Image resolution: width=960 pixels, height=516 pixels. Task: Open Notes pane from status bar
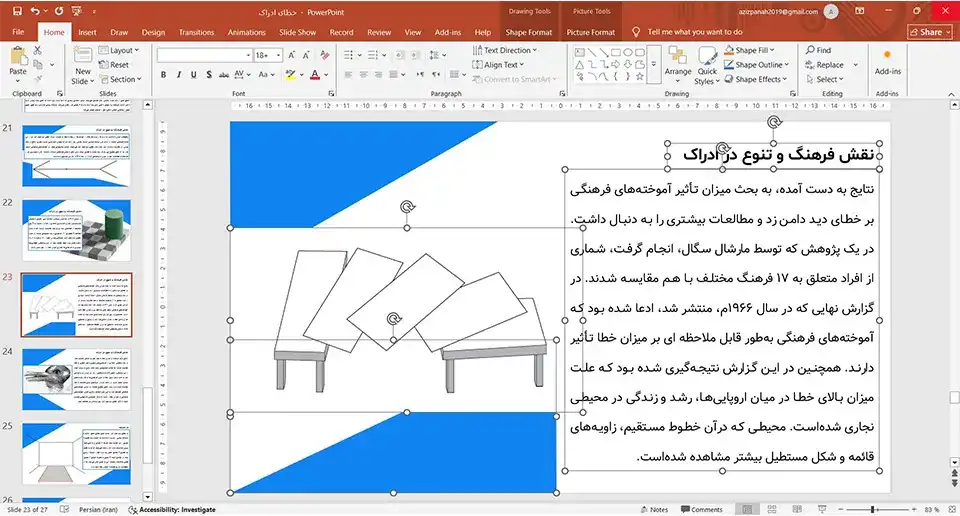point(654,509)
